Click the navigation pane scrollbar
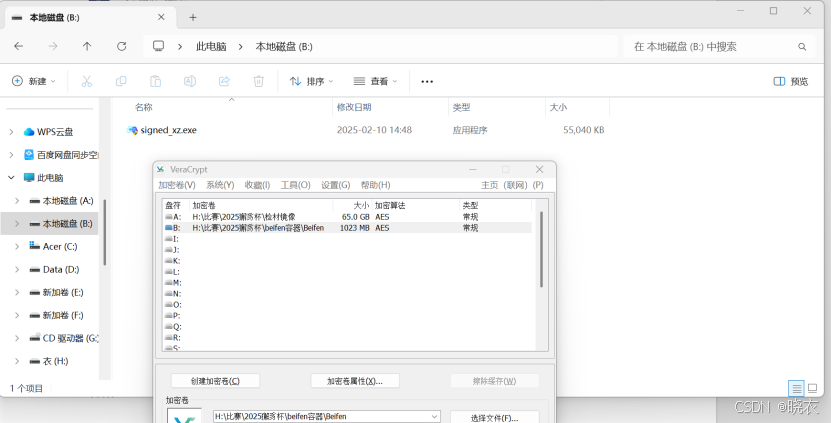Viewport: 831px width, 423px height. pyautogui.click(x=104, y=232)
